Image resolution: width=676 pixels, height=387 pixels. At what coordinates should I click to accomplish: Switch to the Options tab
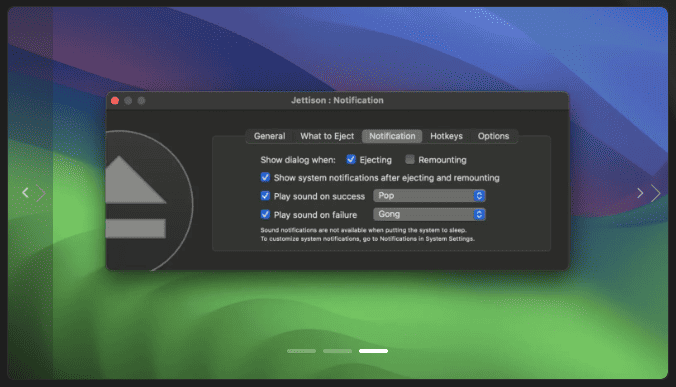(x=493, y=136)
